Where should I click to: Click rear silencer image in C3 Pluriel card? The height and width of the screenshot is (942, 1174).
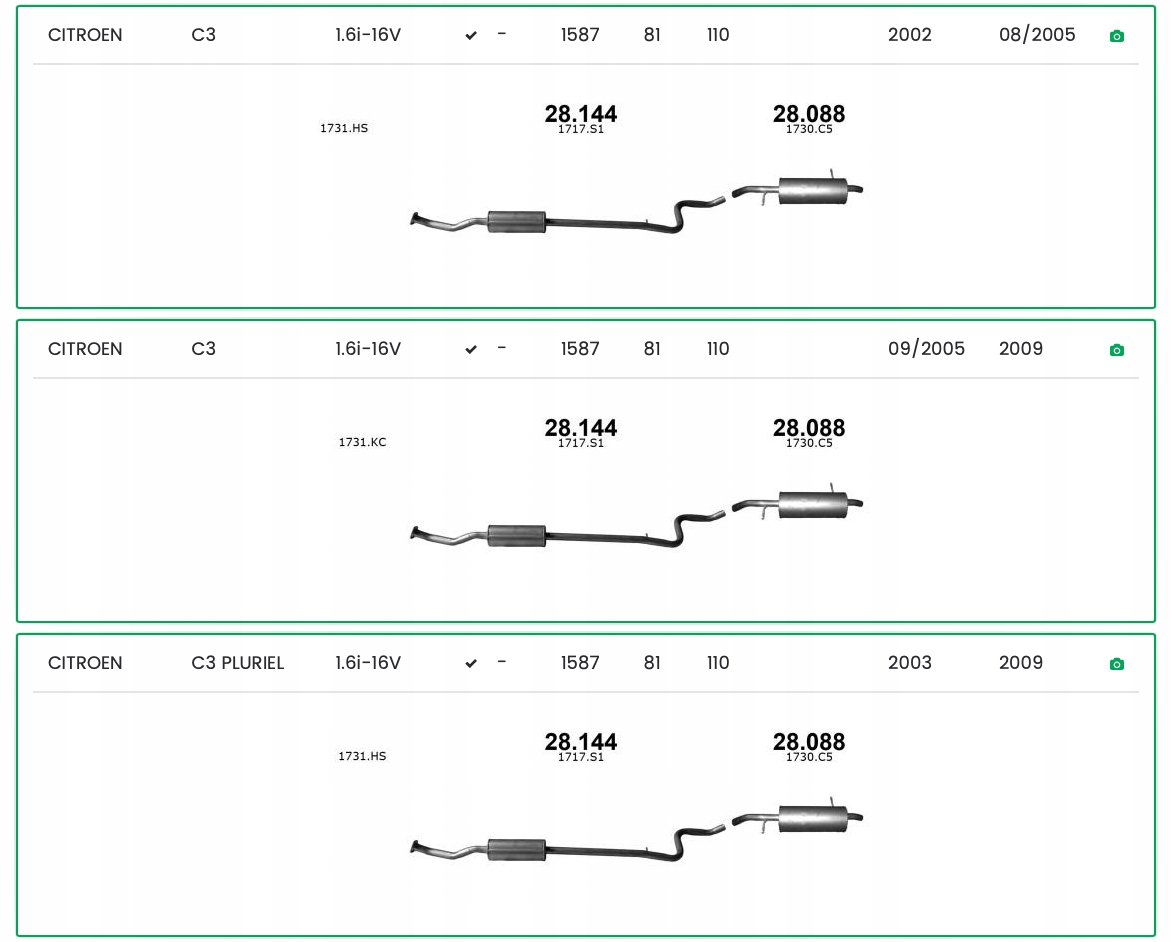pos(811,818)
